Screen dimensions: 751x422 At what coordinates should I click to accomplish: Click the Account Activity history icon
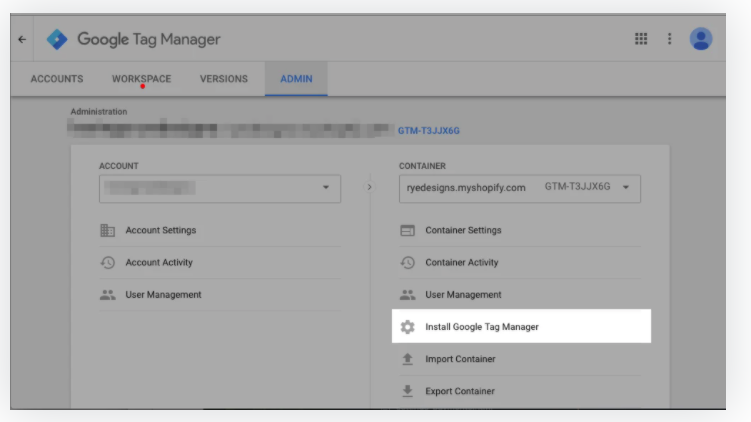pyautogui.click(x=107, y=262)
